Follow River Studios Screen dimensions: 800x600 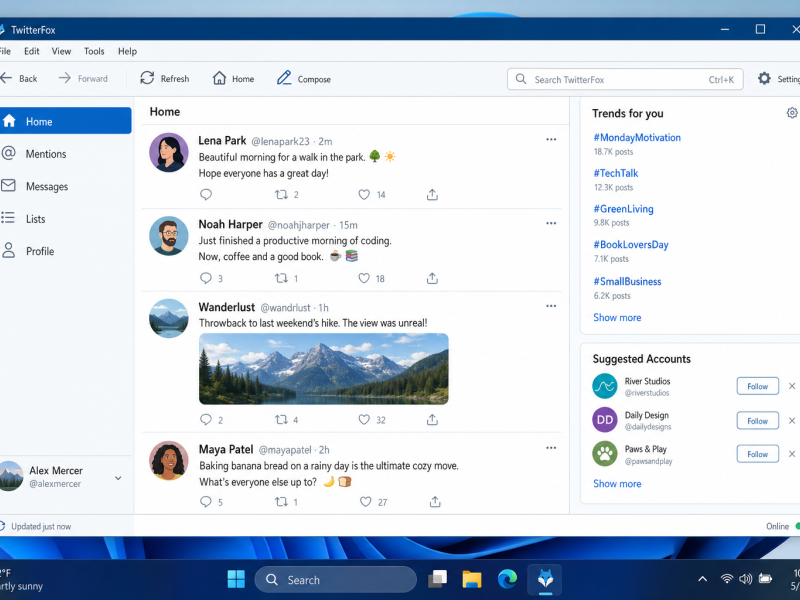(x=758, y=386)
